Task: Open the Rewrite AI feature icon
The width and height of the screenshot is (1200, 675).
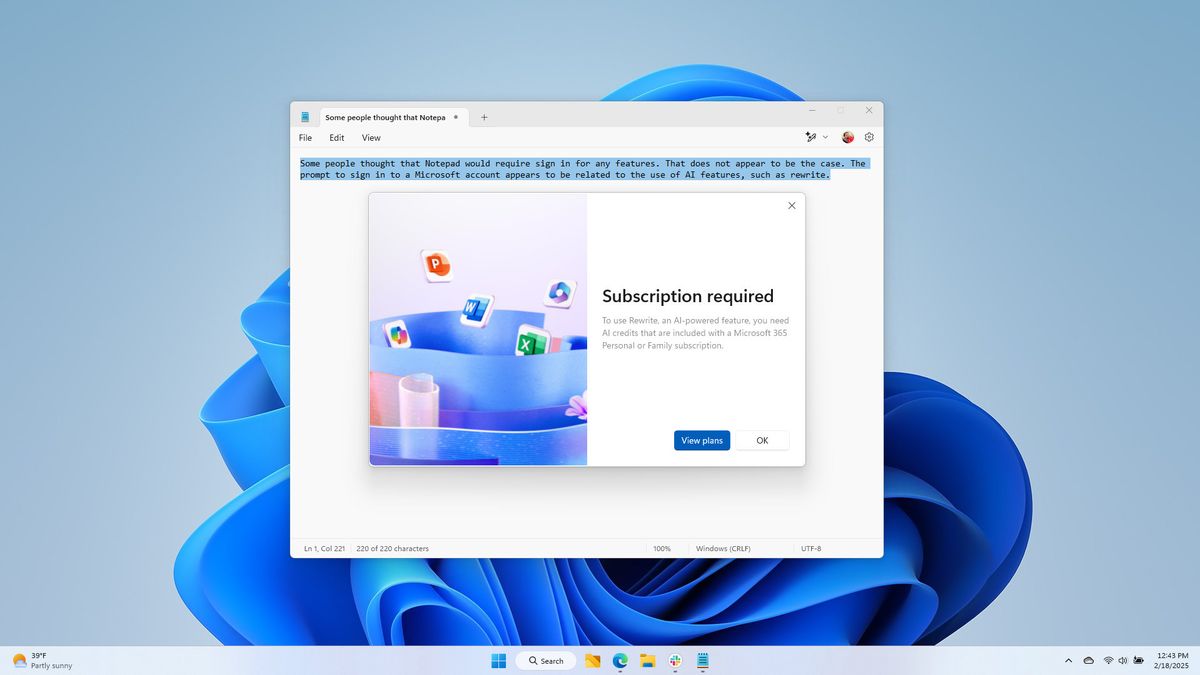Action: (x=812, y=137)
